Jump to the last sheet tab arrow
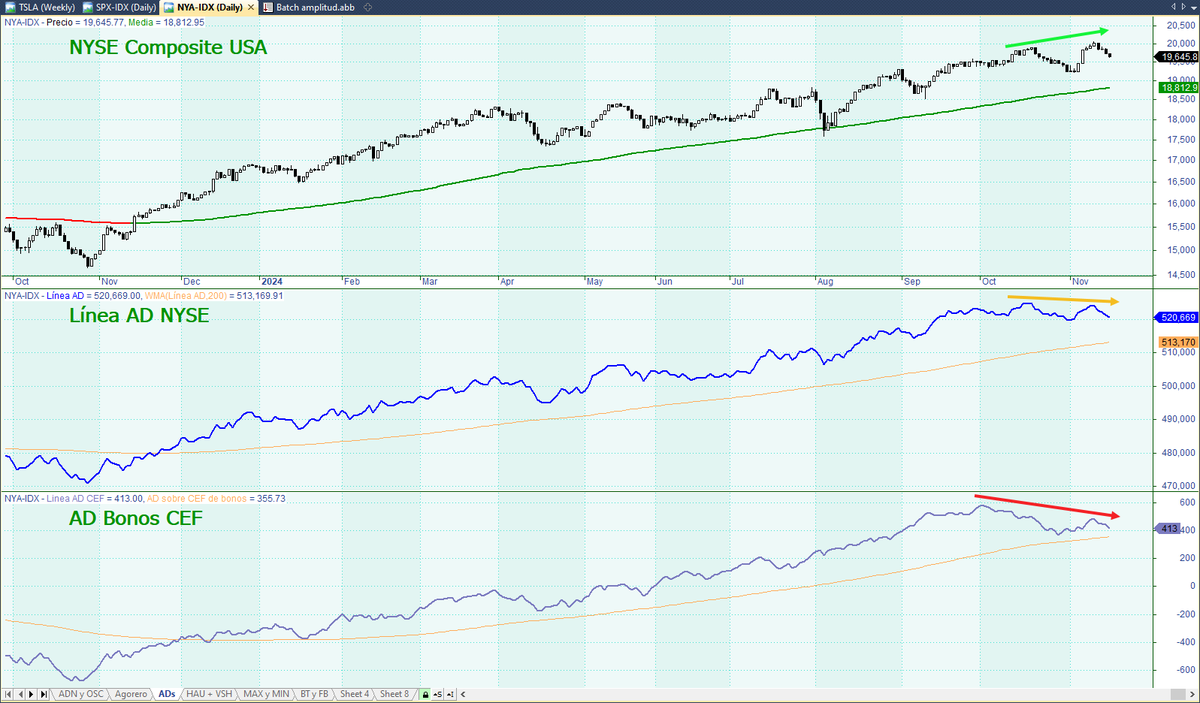Viewport: 1200px width, 703px height. (43, 693)
